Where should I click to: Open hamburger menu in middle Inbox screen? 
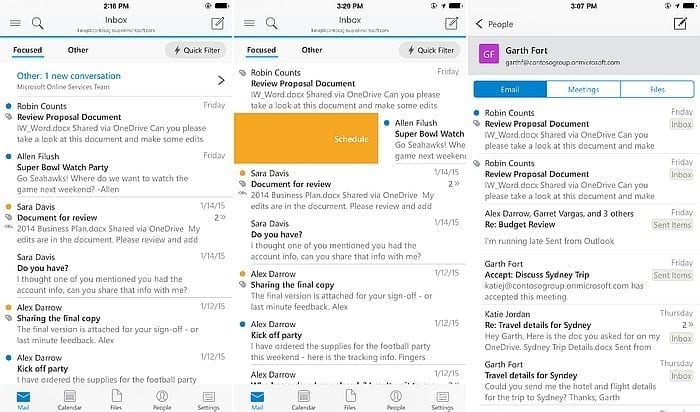[x=249, y=23]
